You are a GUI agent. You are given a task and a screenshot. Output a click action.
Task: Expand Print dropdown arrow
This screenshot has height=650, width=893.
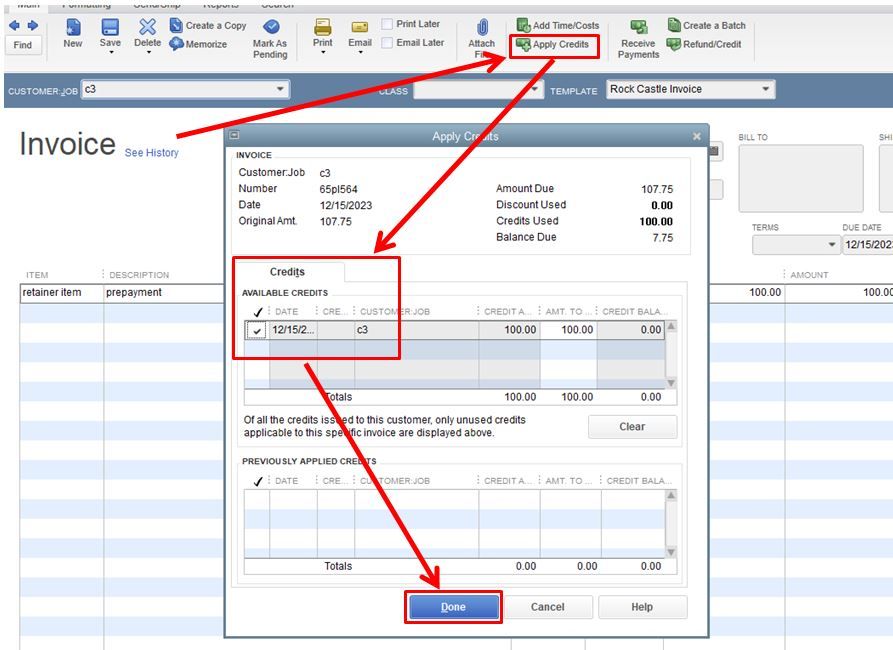[x=323, y=52]
